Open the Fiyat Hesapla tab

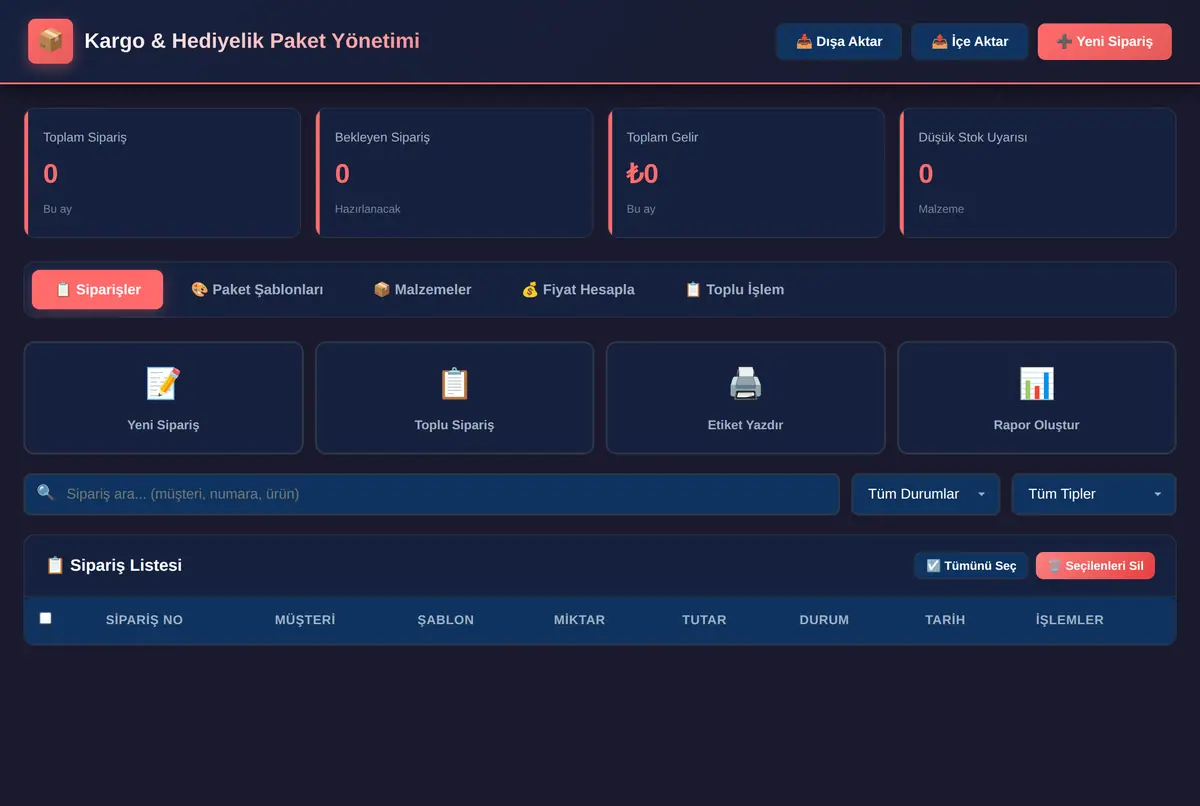pyautogui.click(x=578, y=289)
